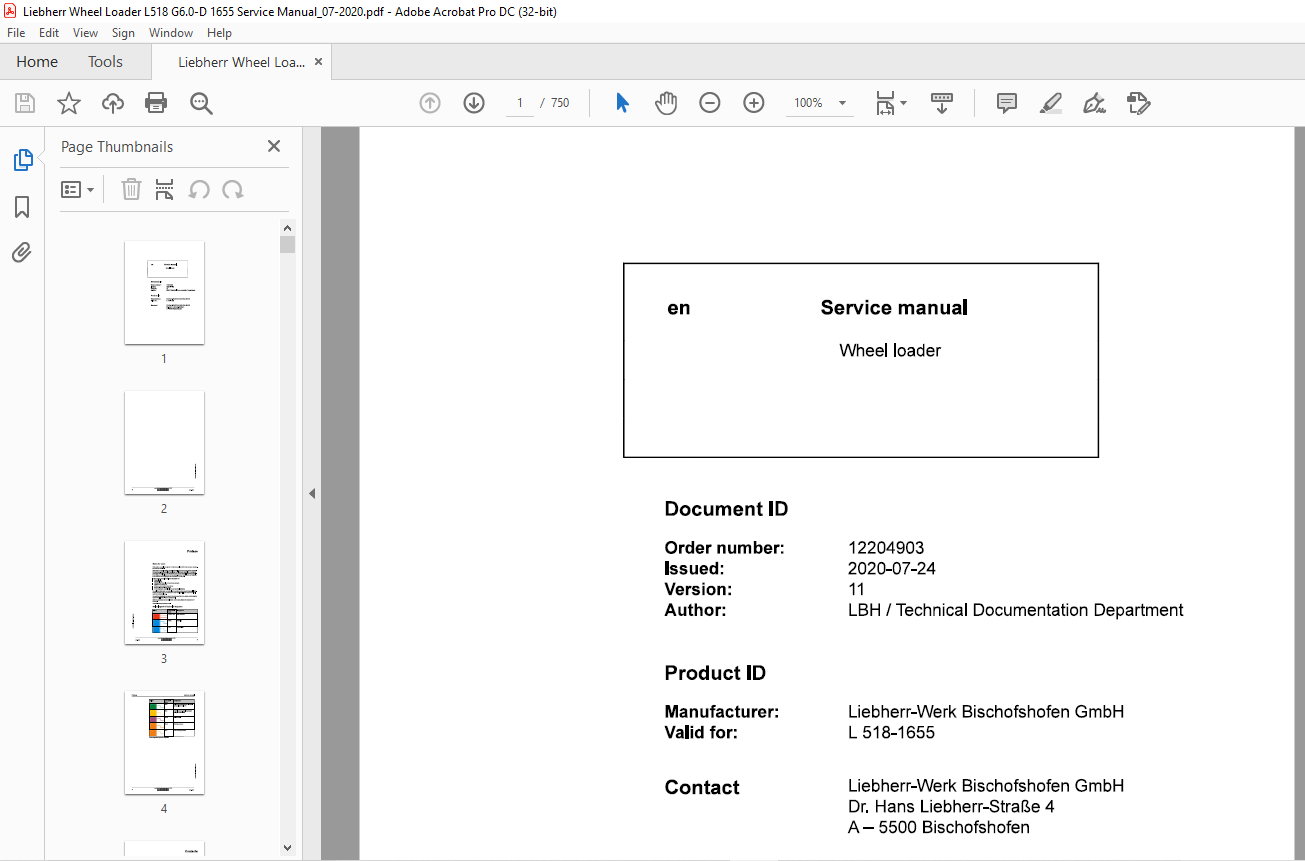Screen dimensions: 1305x861
Task: Click the 'Service manual' heading
Action: click(894, 308)
